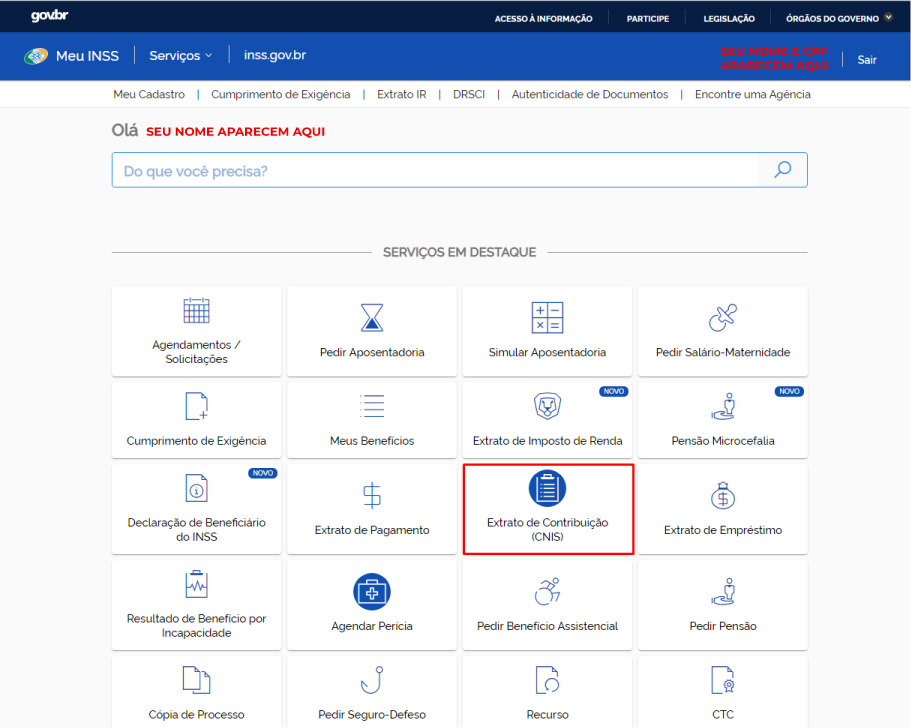Select the Extrato de Empréstimo money bag icon
This screenshot has height=728, width=911.
(x=723, y=496)
